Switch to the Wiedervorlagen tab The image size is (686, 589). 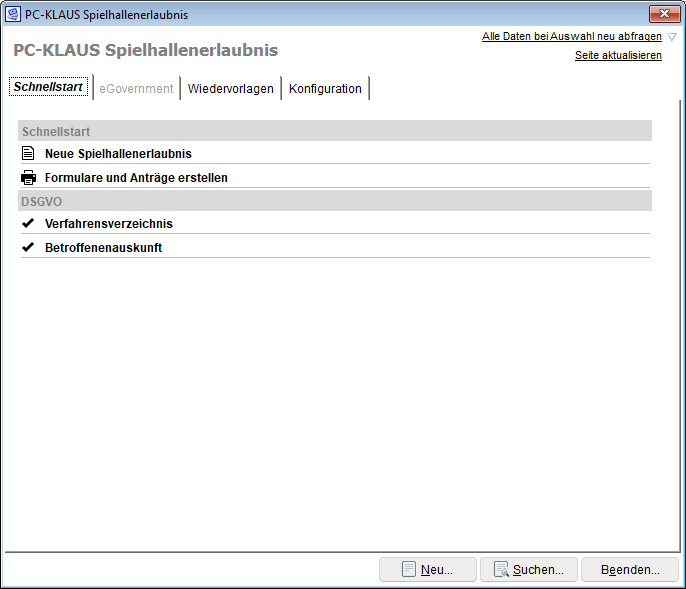[x=231, y=88]
